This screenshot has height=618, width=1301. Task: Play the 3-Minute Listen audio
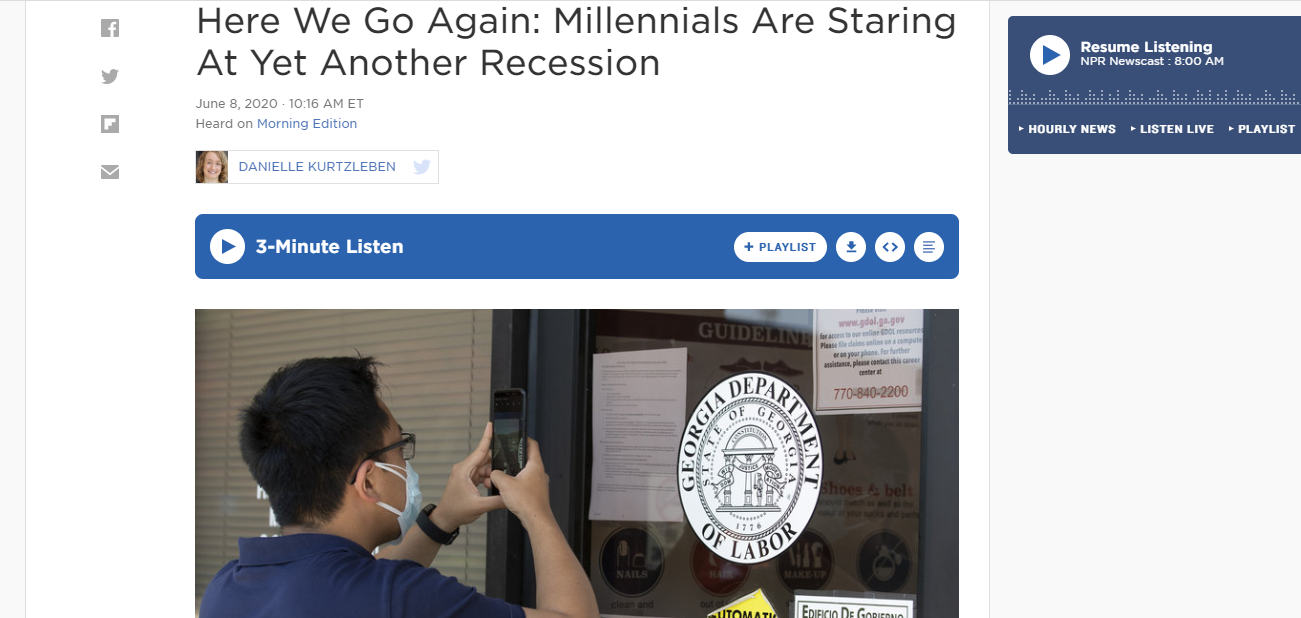pyautogui.click(x=227, y=246)
